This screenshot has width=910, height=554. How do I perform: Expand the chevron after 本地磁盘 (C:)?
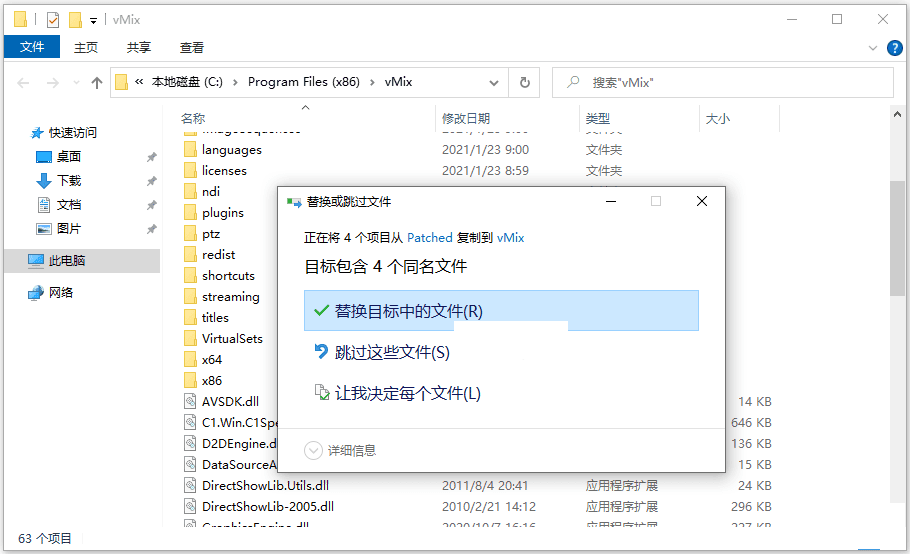coord(235,82)
